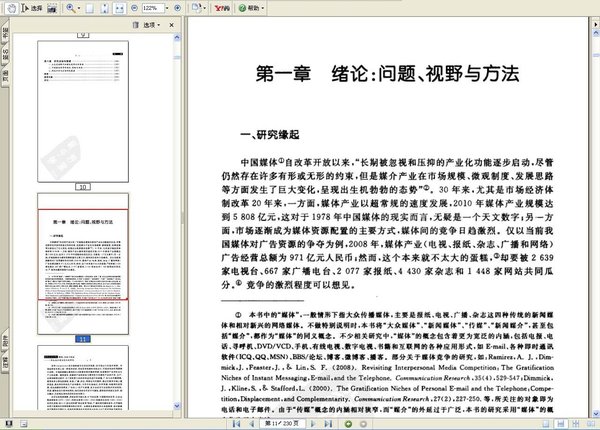Screen dimensions: 600x430
Task: Click page label 10 under thumbnail
Action: point(83,187)
